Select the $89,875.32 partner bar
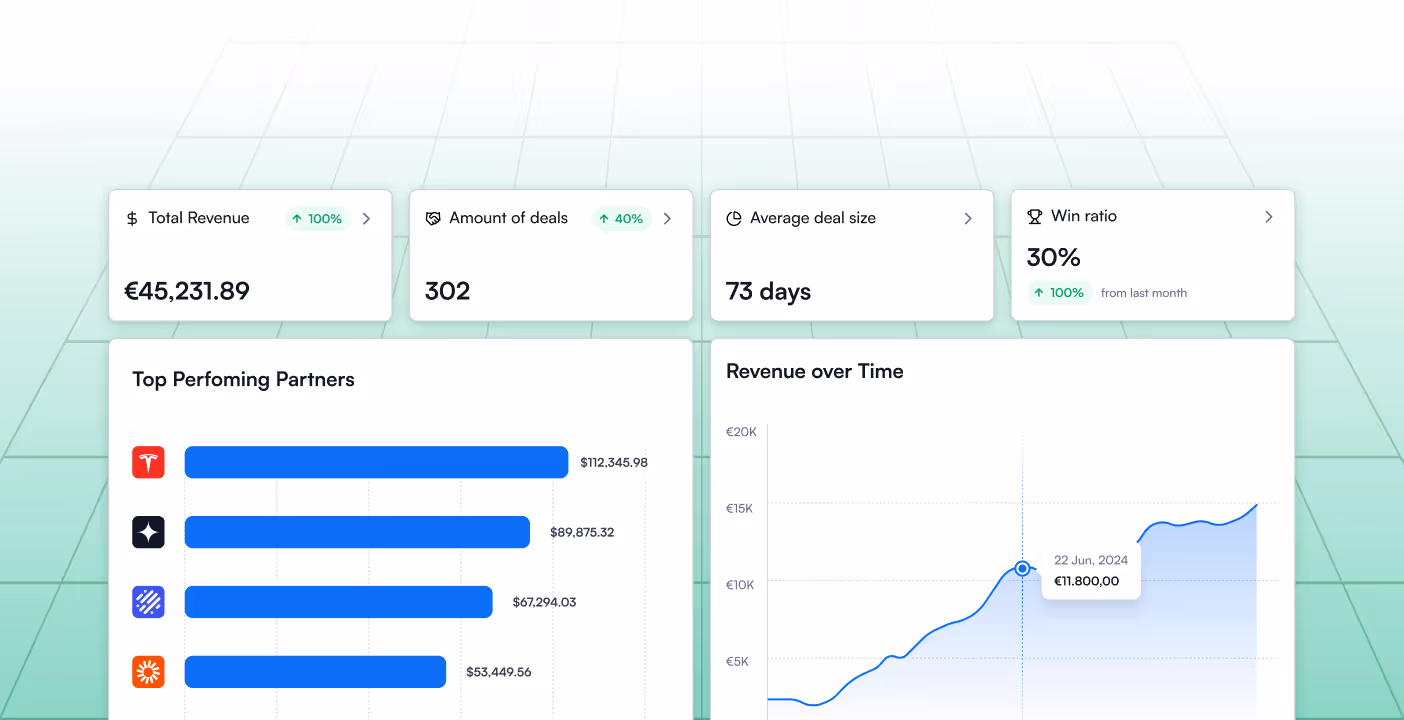The height and width of the screenshot is (720, 1404). [357, 532]
